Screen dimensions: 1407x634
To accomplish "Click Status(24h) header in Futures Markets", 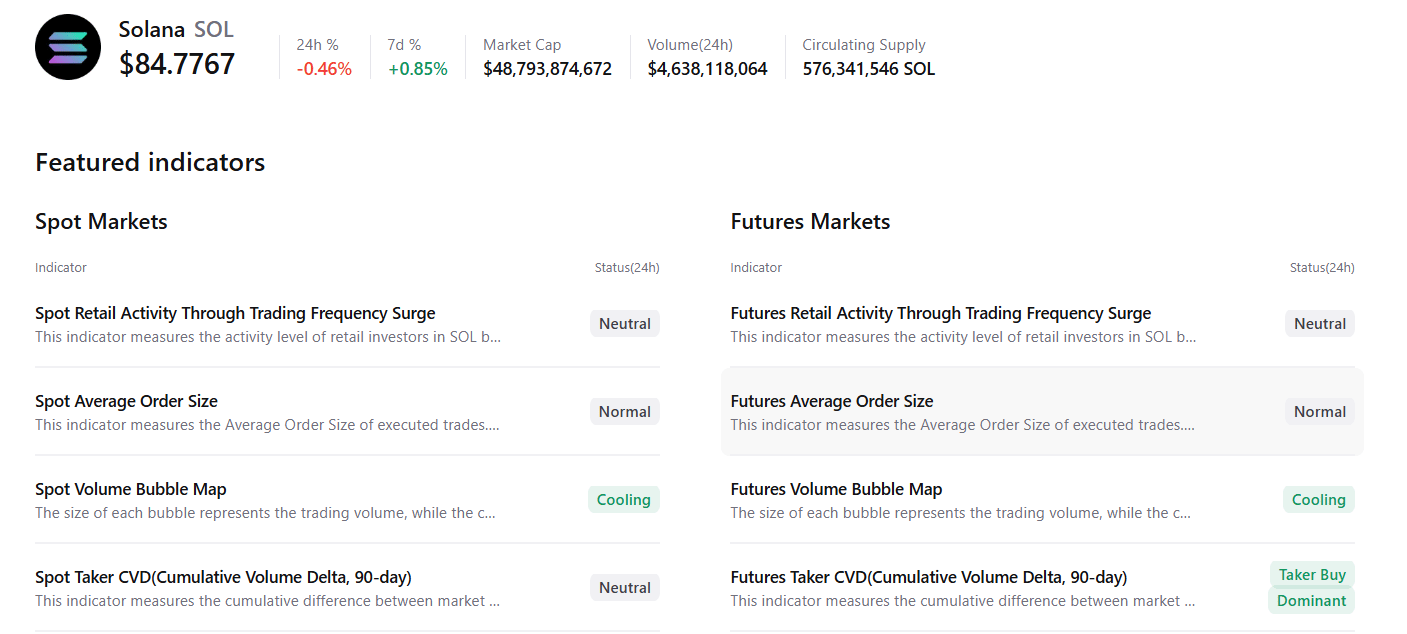I will click(x=1322, y=267).
